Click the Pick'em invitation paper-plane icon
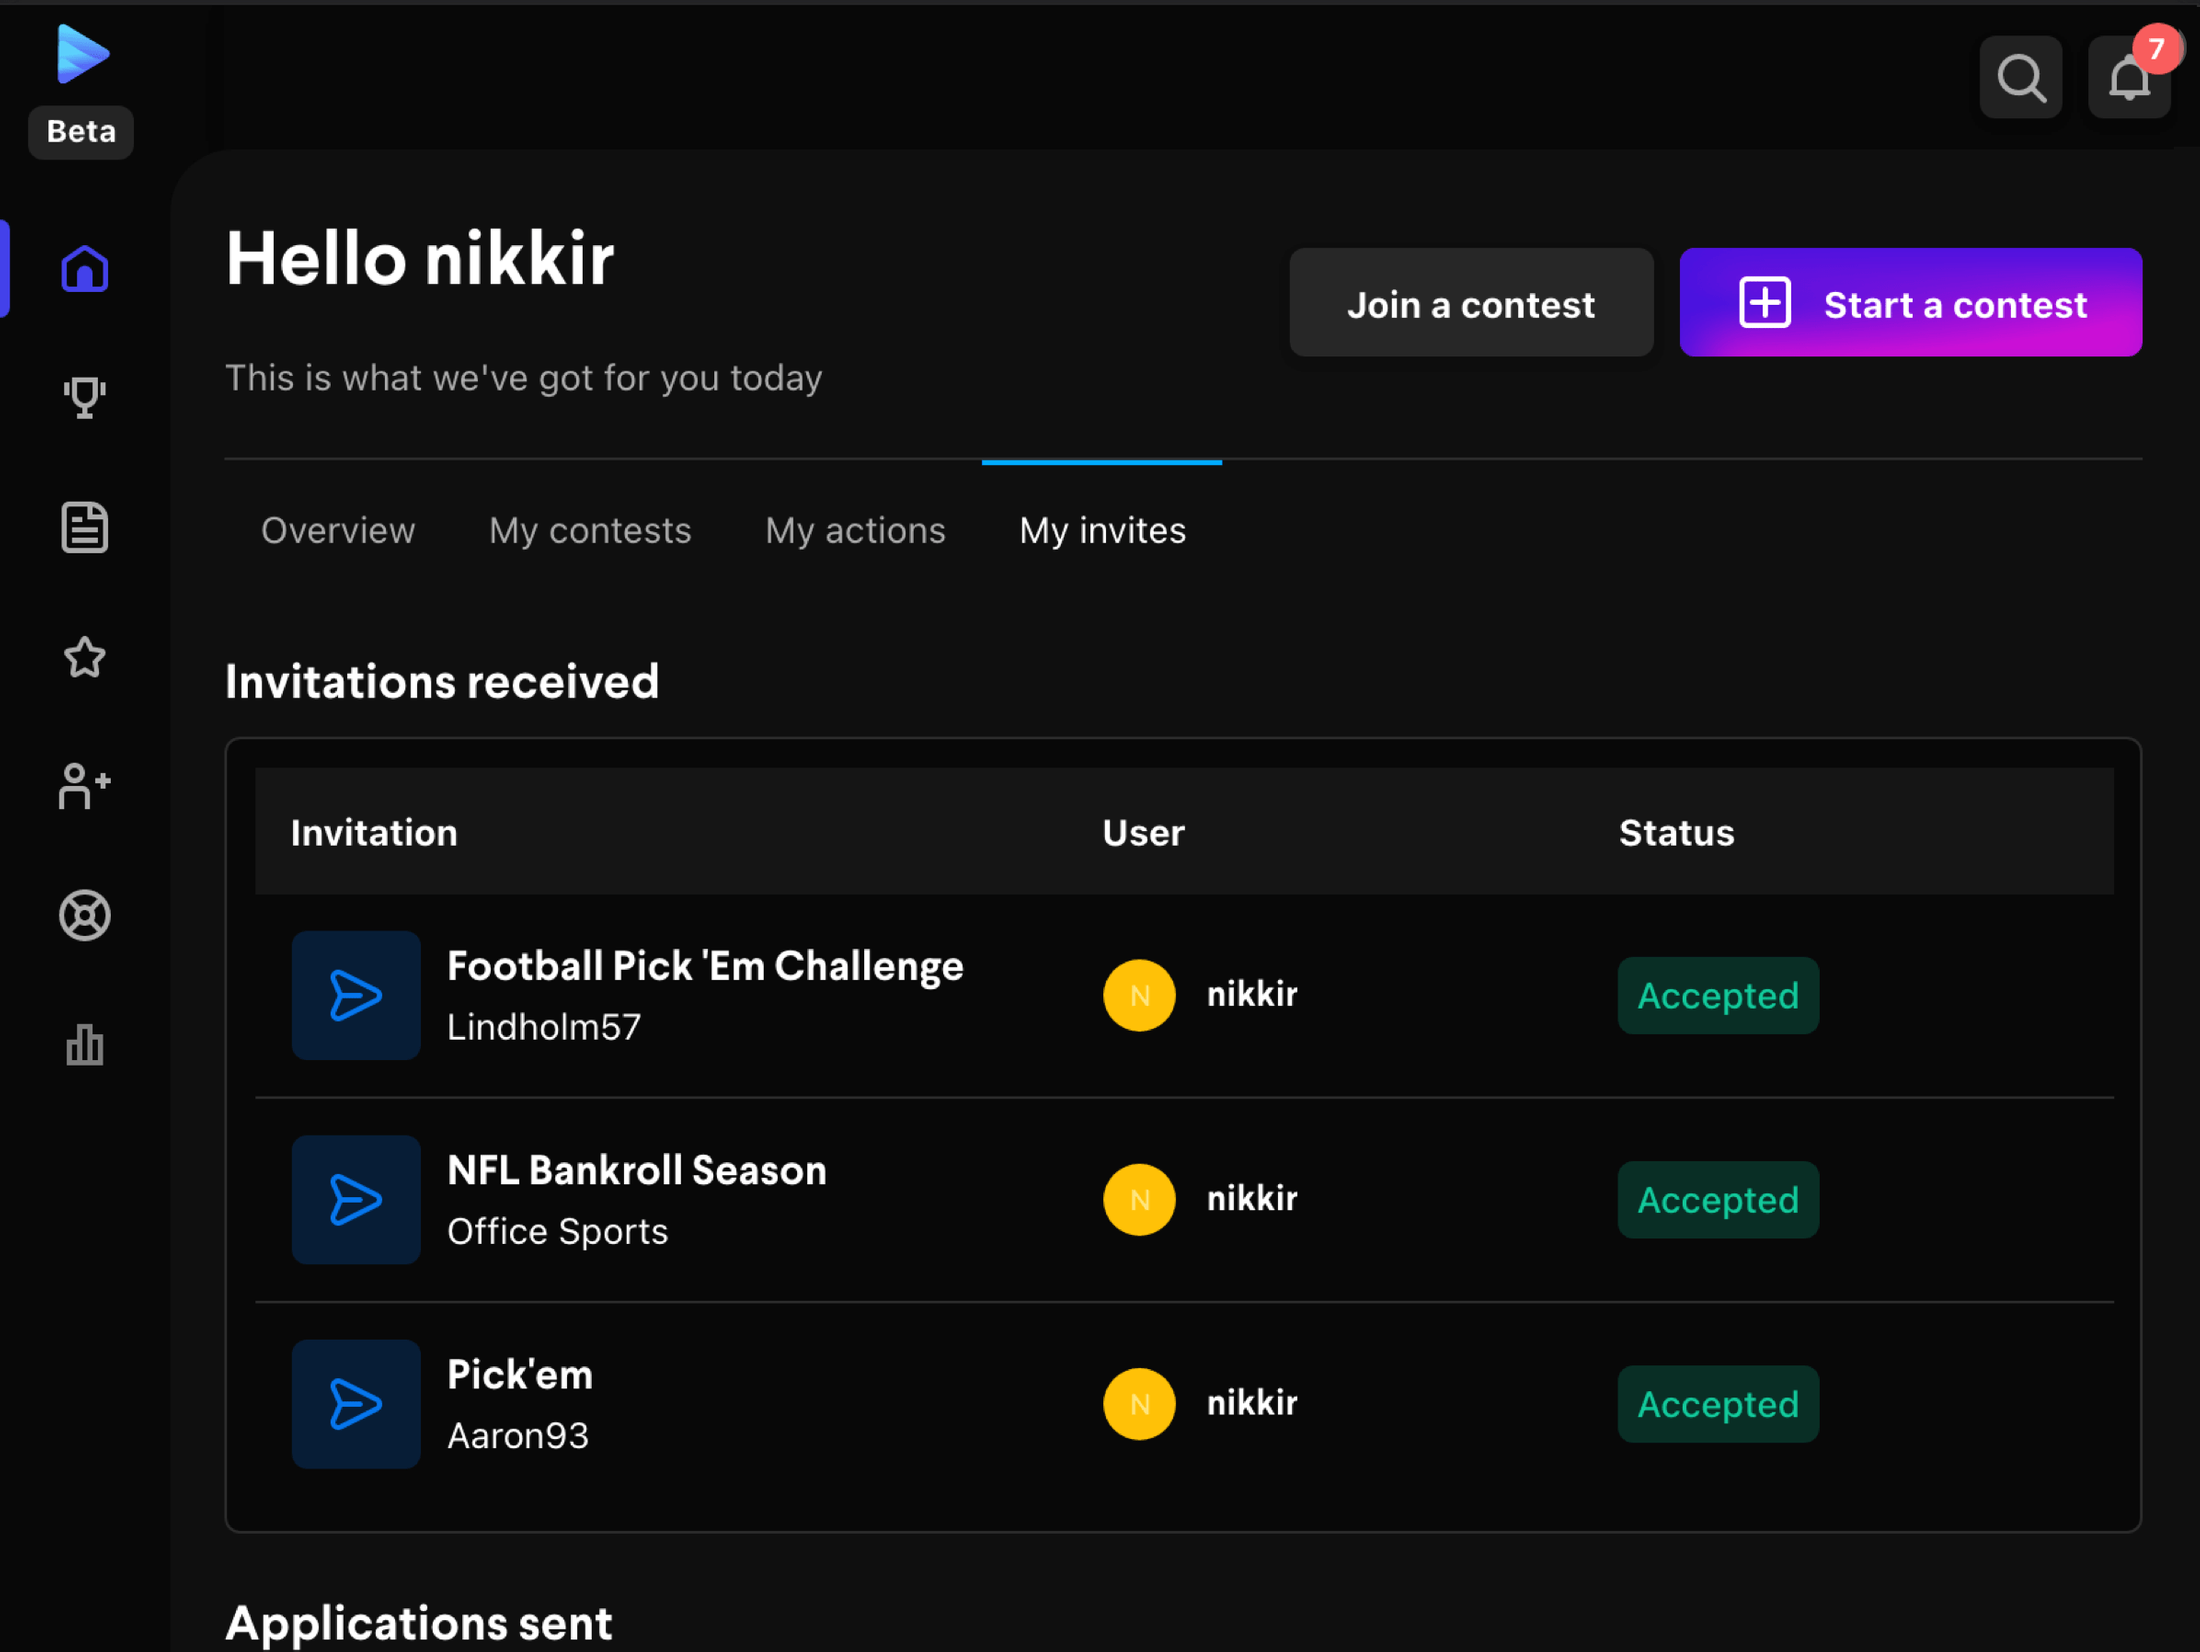 coord(356,1403)
